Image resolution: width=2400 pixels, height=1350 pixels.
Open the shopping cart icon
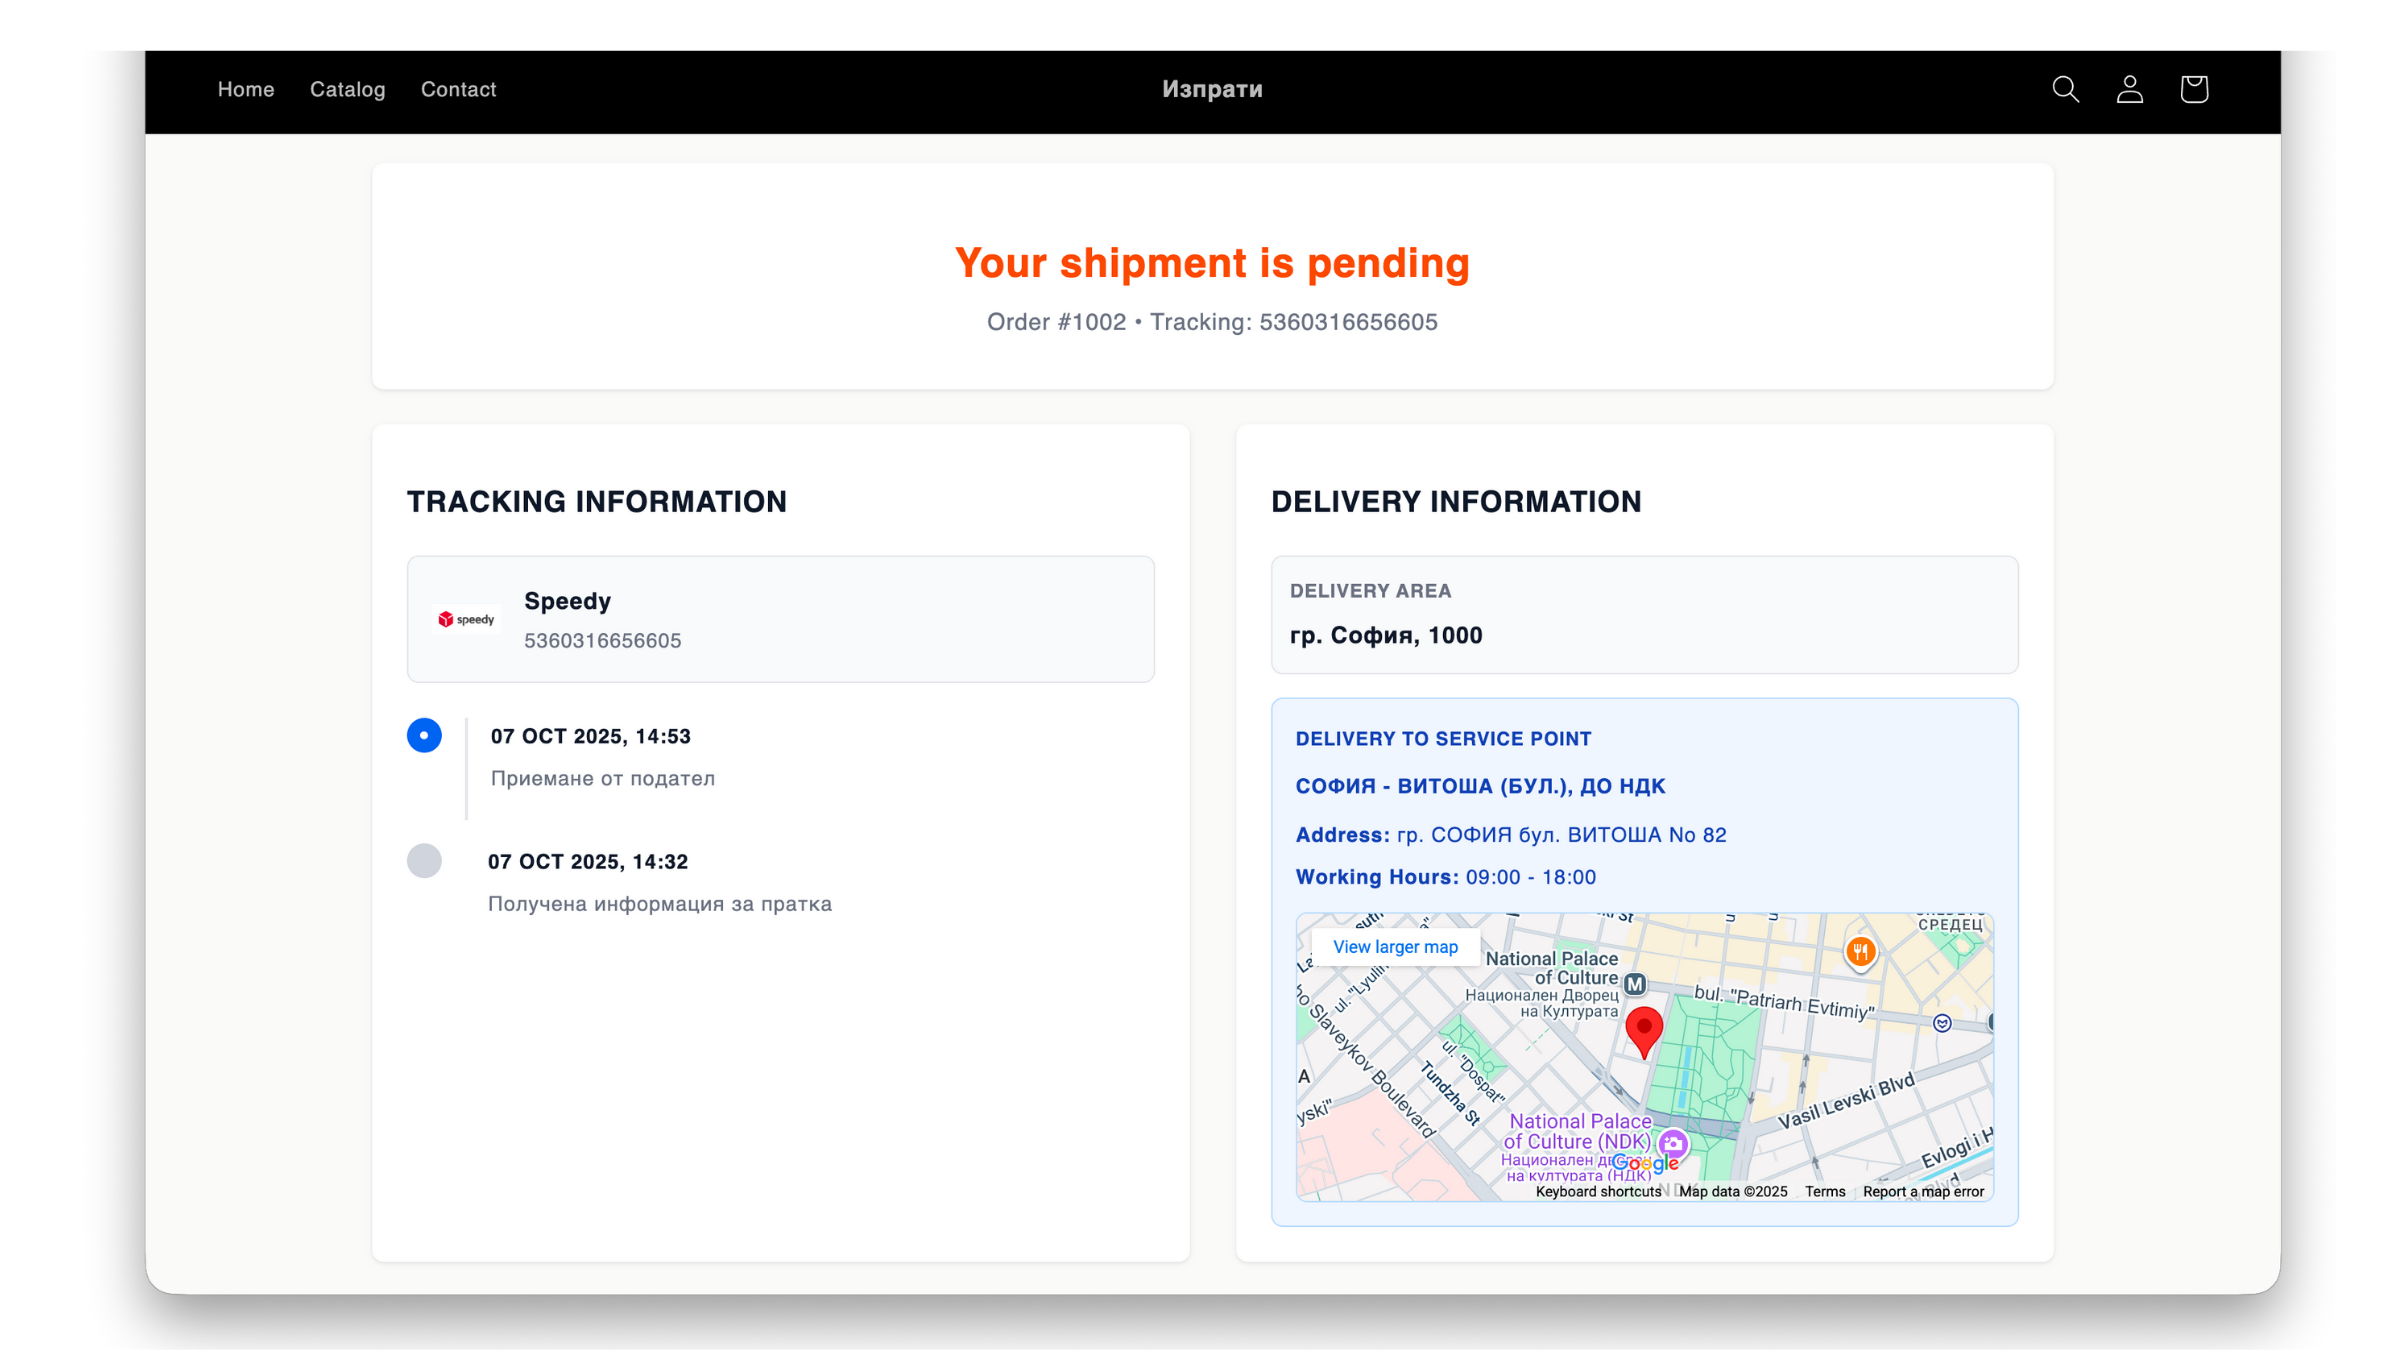pos(2193,89)
